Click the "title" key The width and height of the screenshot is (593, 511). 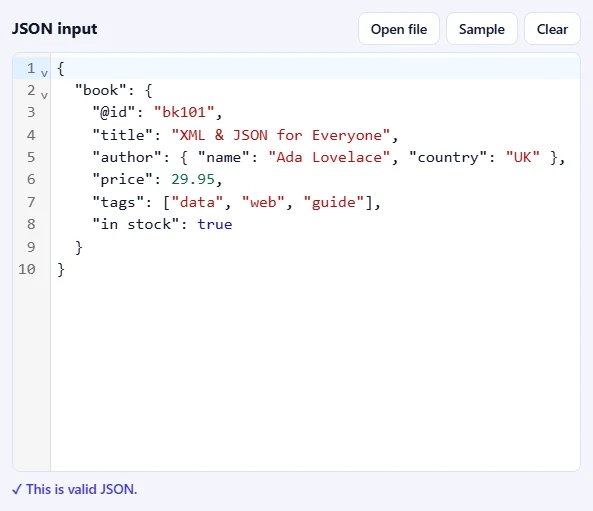[123, 135]
